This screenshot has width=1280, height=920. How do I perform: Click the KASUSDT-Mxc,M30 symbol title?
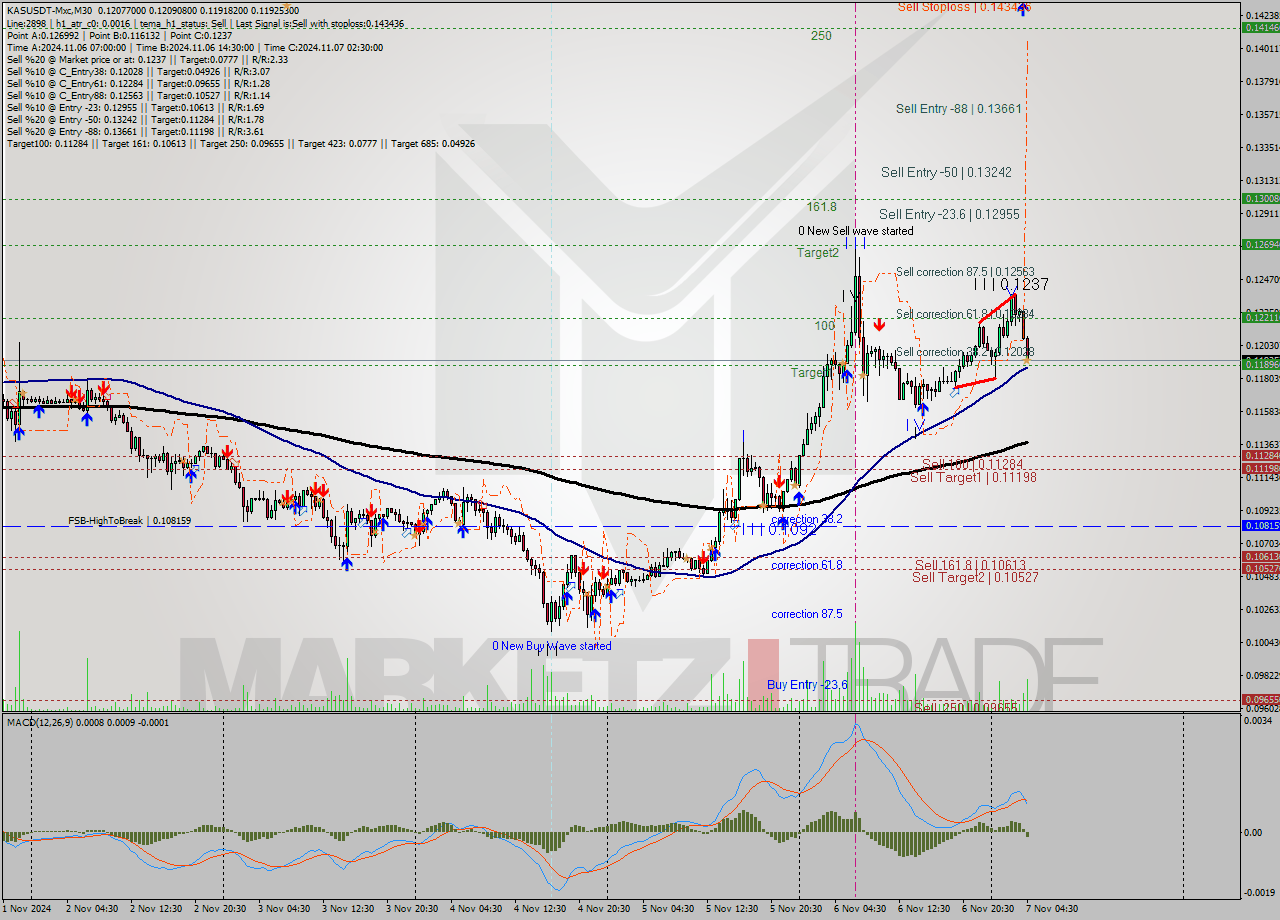[x=48, y=11]
